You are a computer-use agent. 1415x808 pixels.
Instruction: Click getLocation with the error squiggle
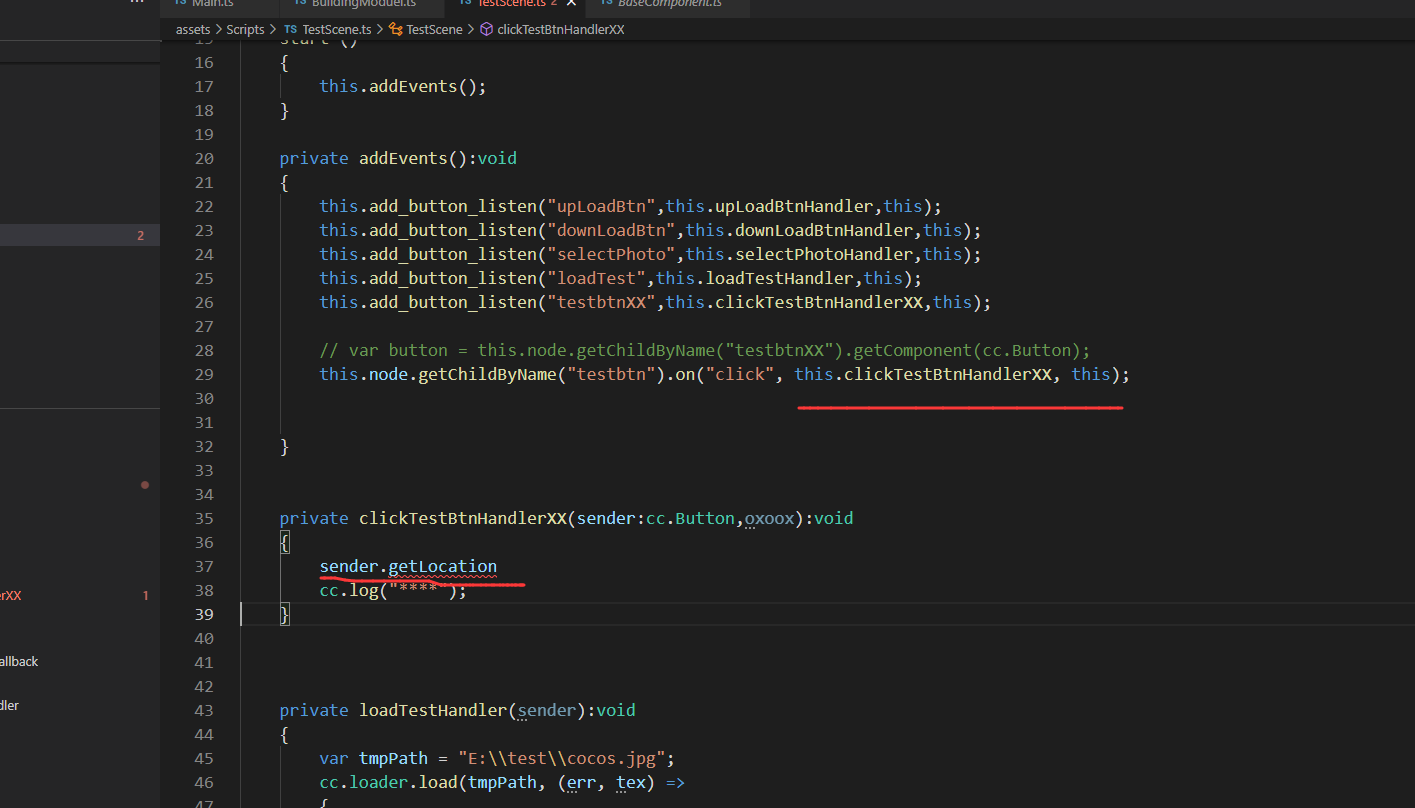(x=443, y=566)
